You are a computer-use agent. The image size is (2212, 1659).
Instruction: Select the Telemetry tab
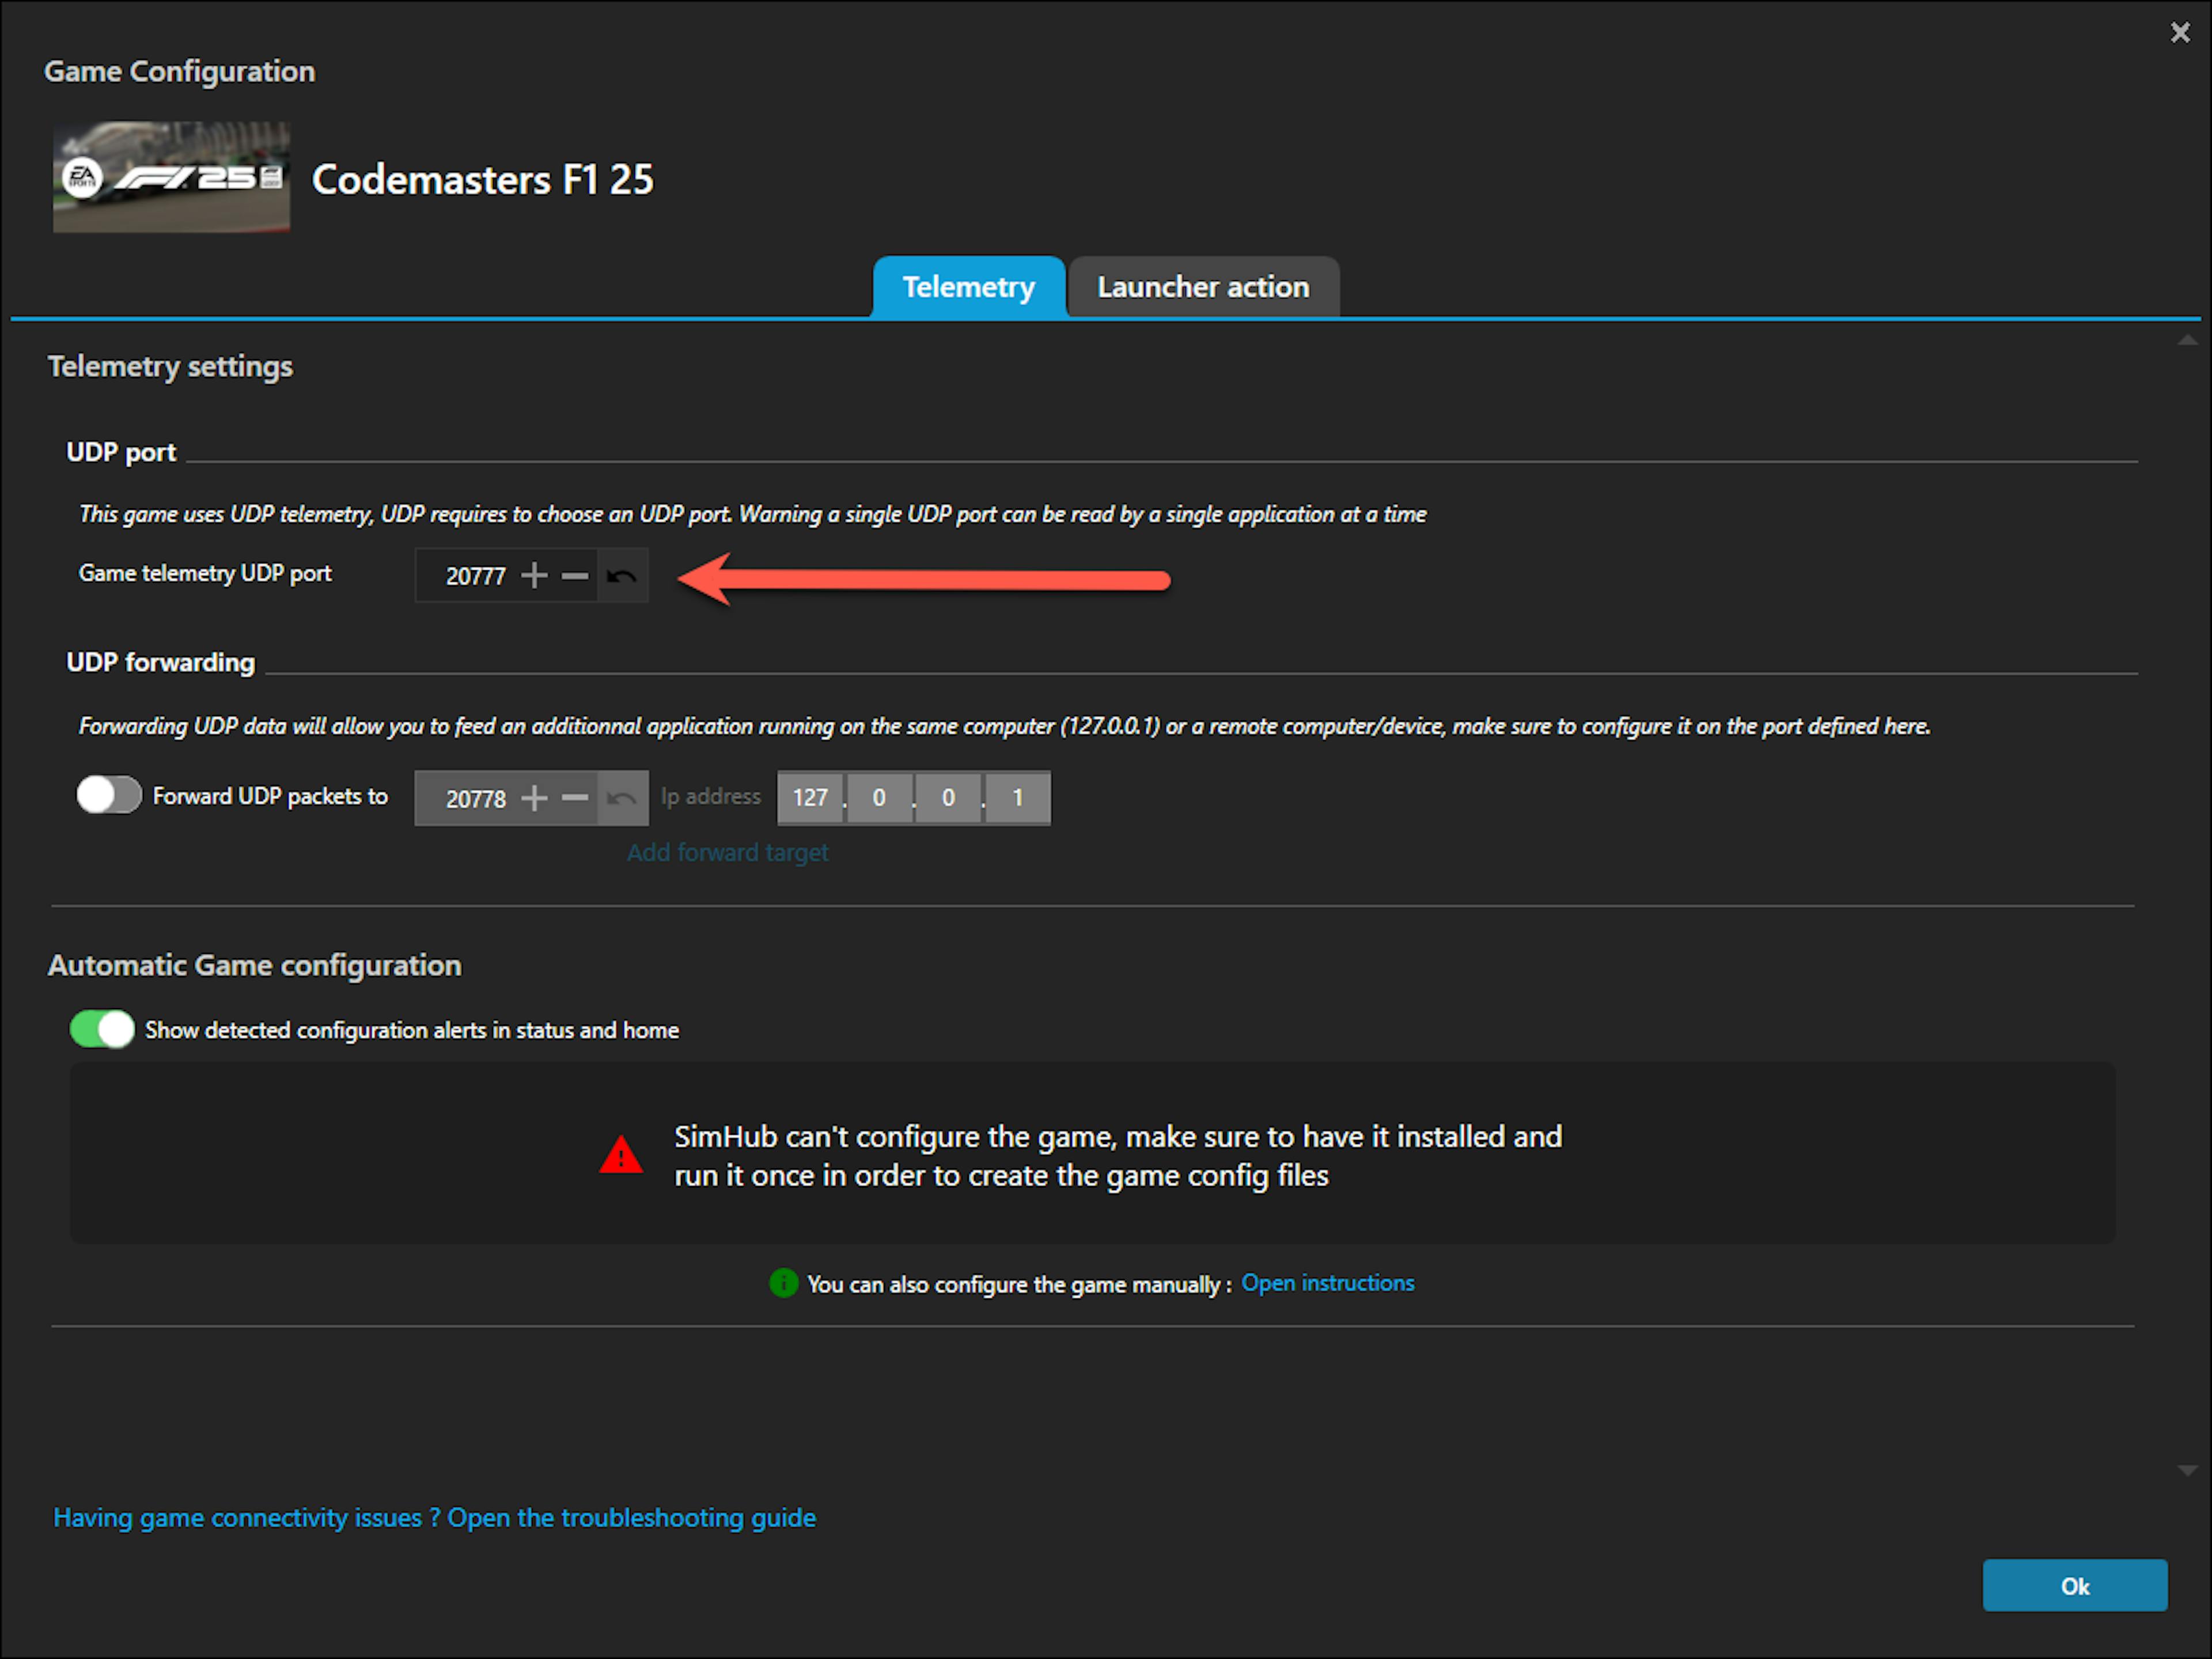pyautogui.click(x=968, y=288)
